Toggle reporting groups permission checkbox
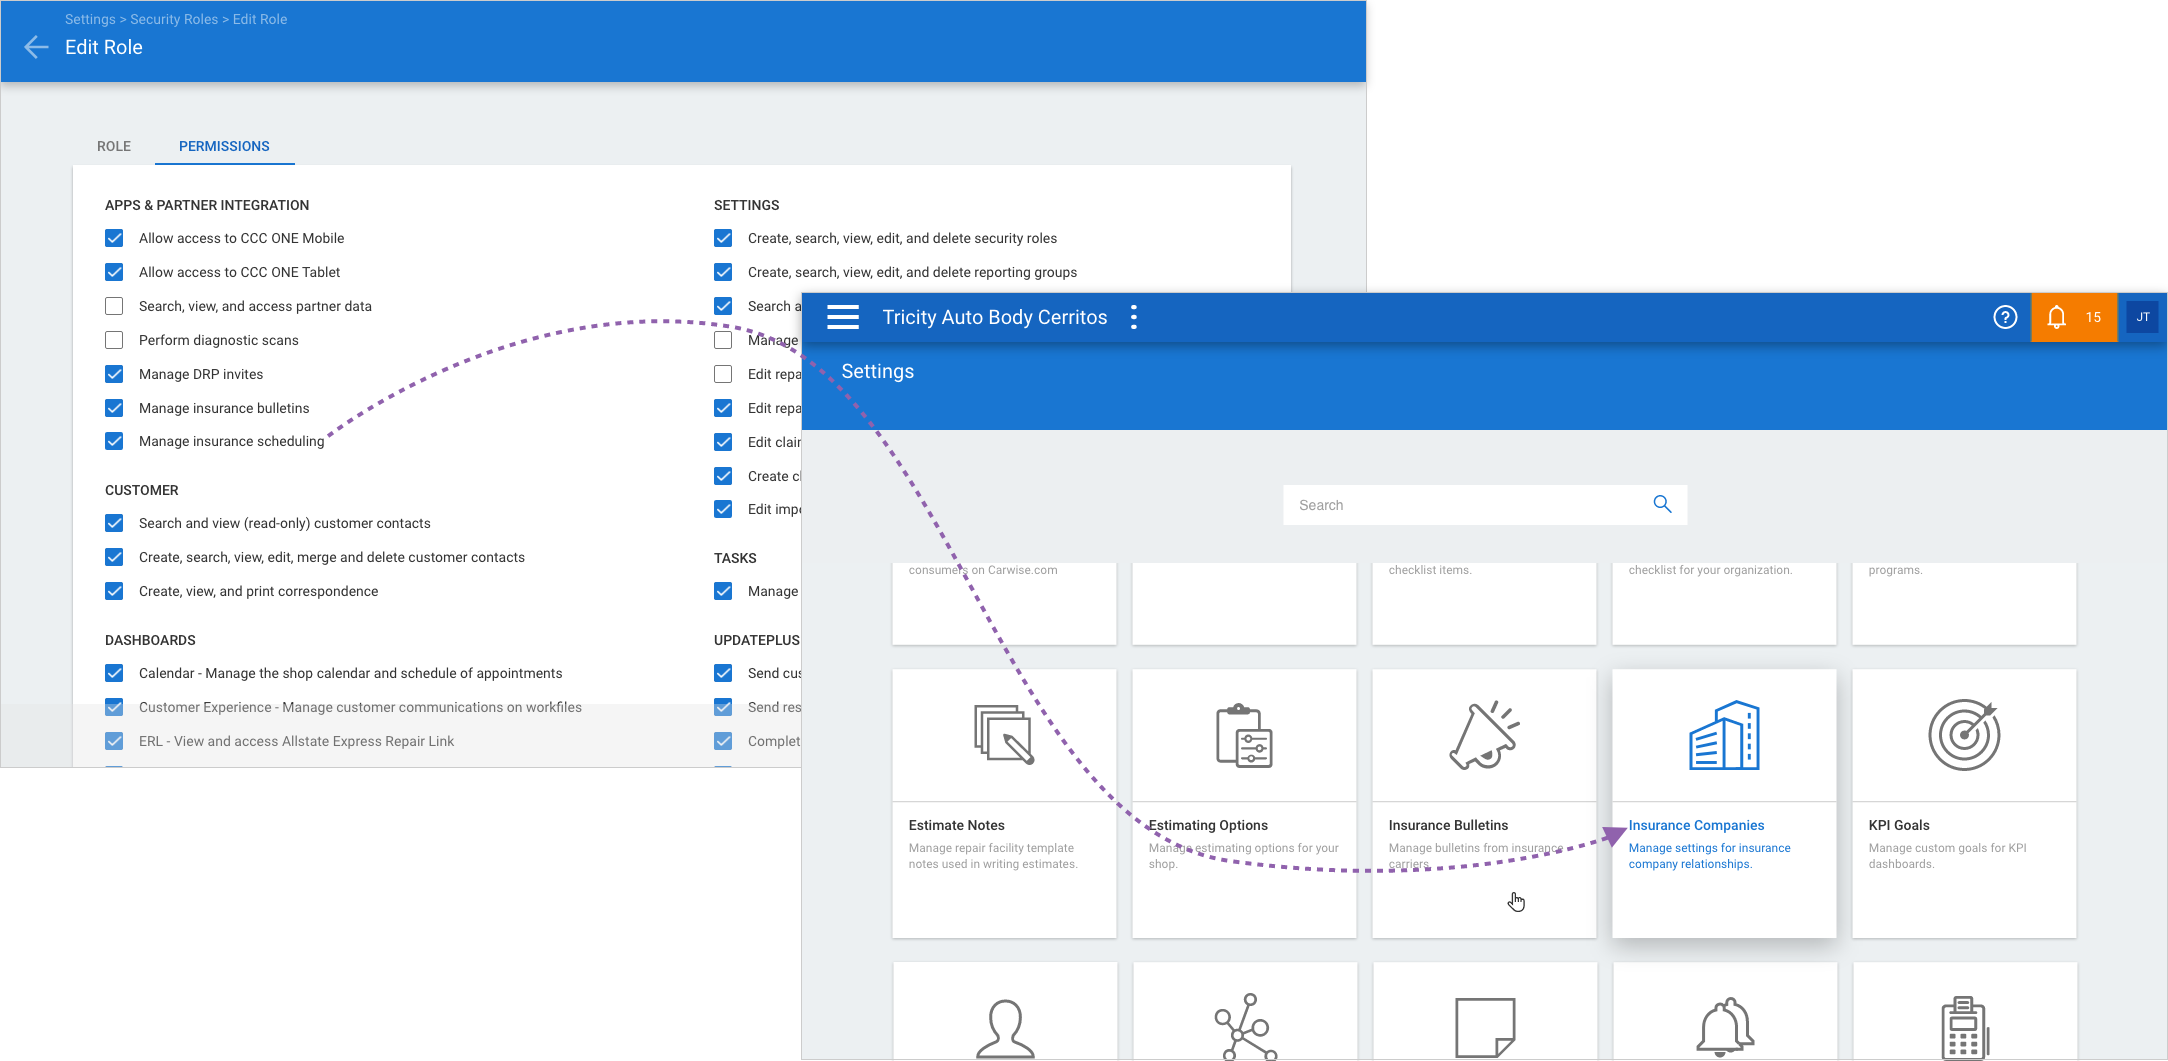 (x=723, y=272)
